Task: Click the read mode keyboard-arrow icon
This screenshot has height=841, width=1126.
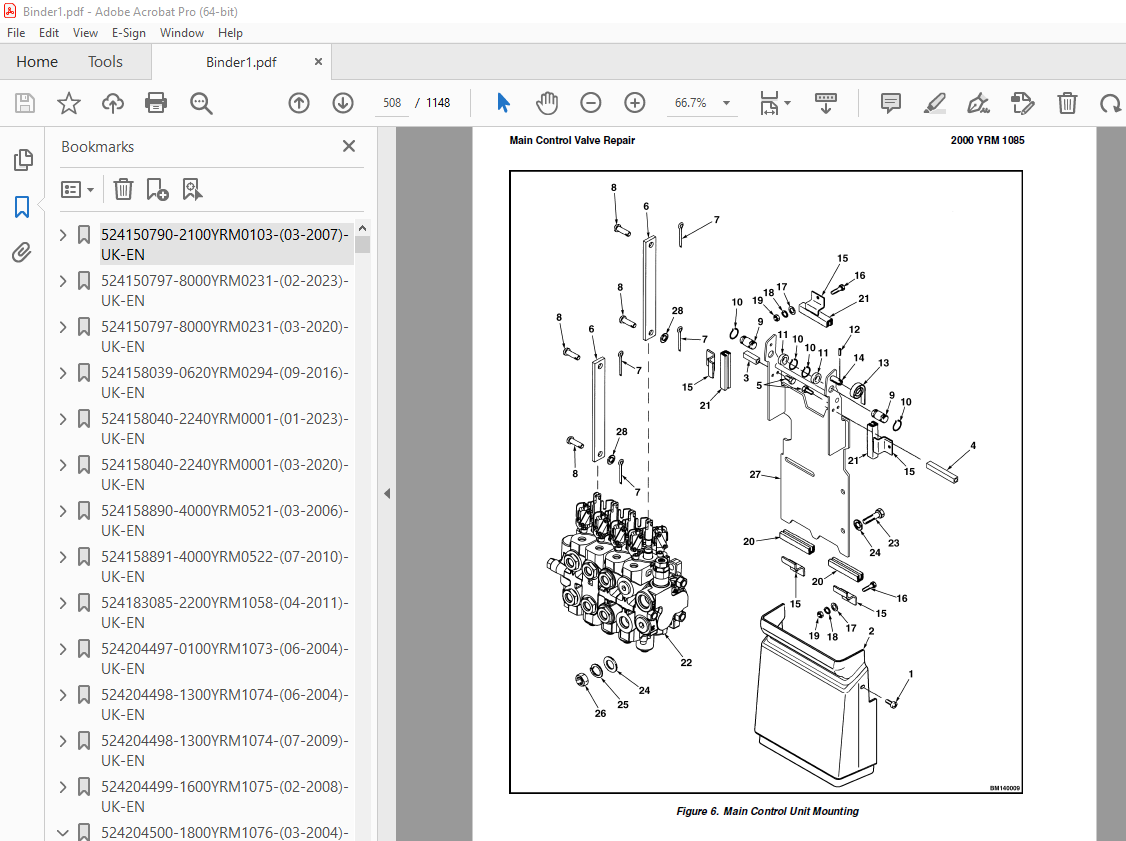Action: pyautogui.click(x=826, y=103)
